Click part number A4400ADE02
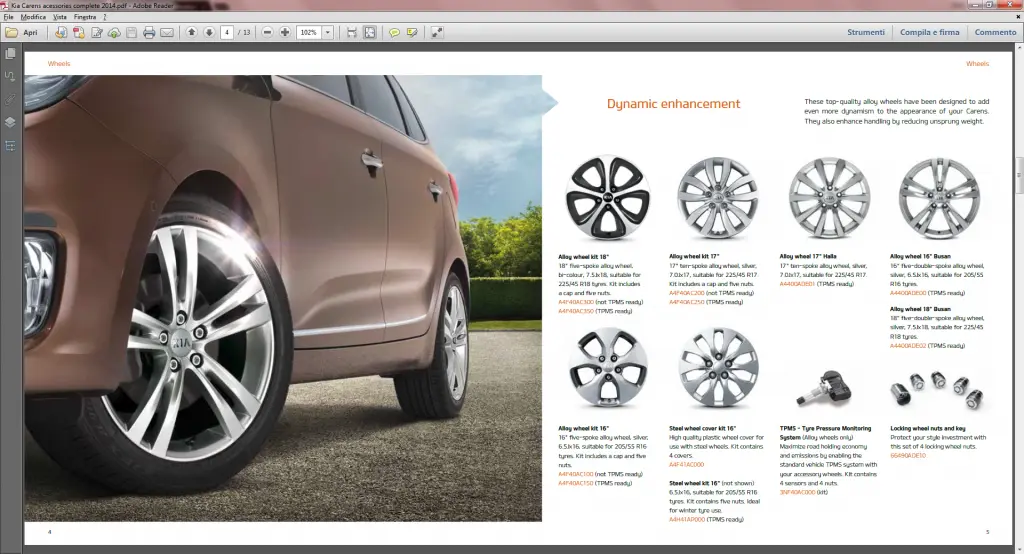1024x554 pixels. click(908, 346)
